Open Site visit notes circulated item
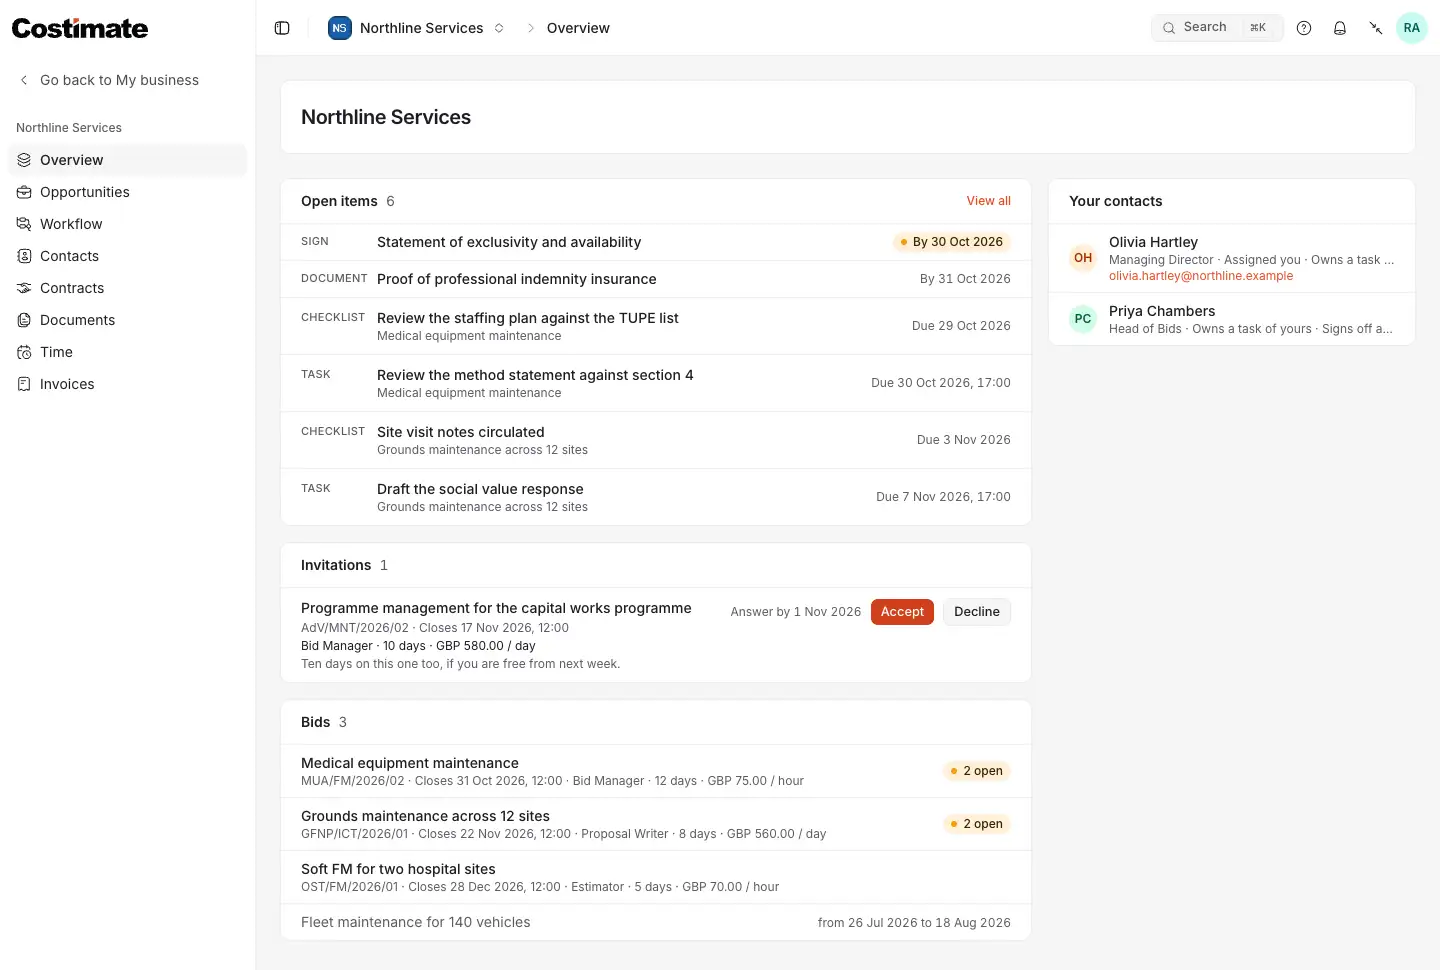 click(656, 440)
